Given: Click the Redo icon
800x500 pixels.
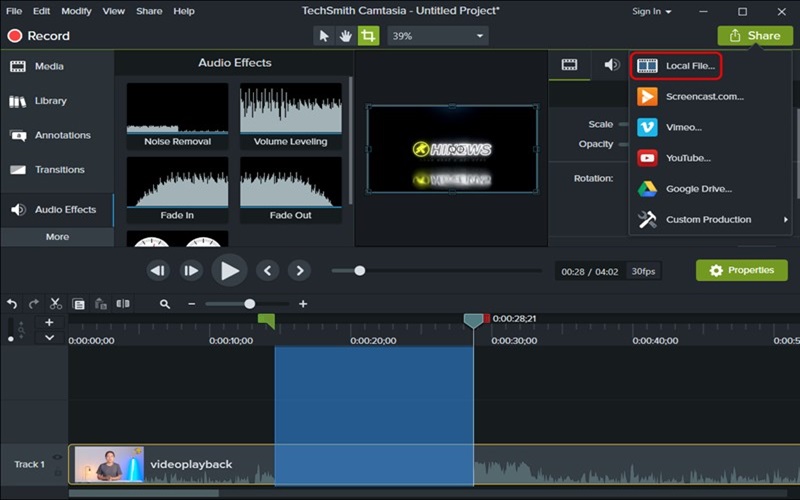Looking at the screenshot, I should (x=34, y=304).
